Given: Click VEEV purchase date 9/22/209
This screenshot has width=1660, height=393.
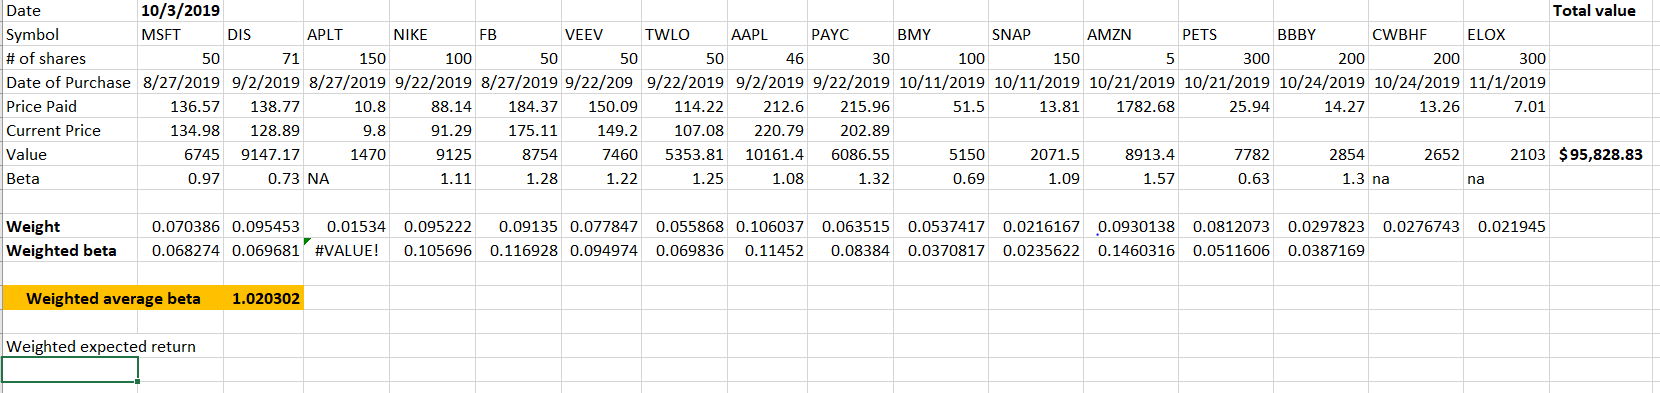Looking at the screenshot, I should click(601, 82).
